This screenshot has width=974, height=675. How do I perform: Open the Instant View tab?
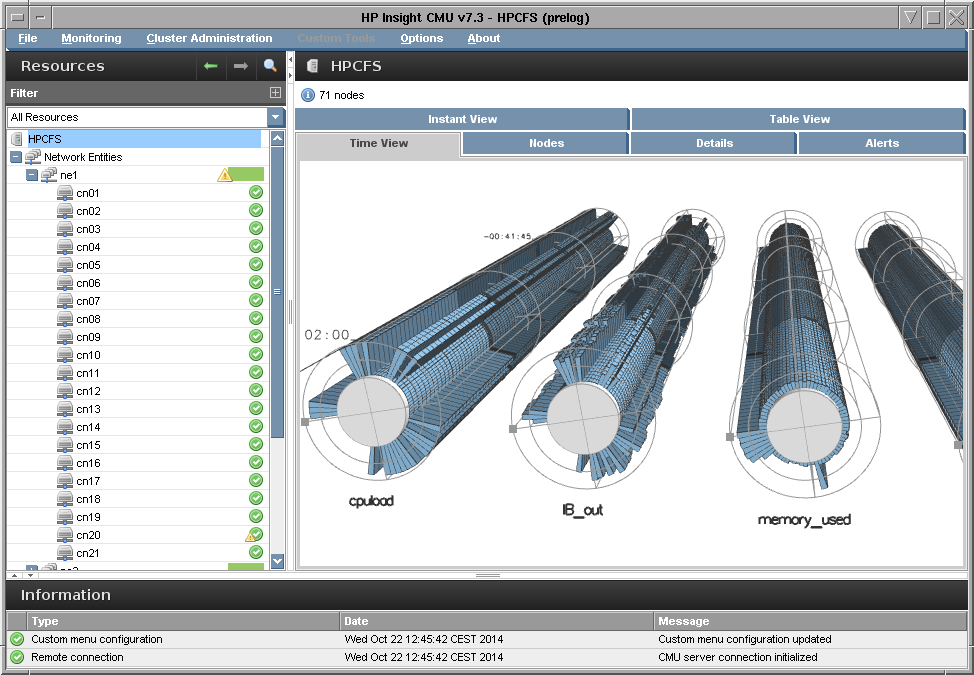[462, 119]
